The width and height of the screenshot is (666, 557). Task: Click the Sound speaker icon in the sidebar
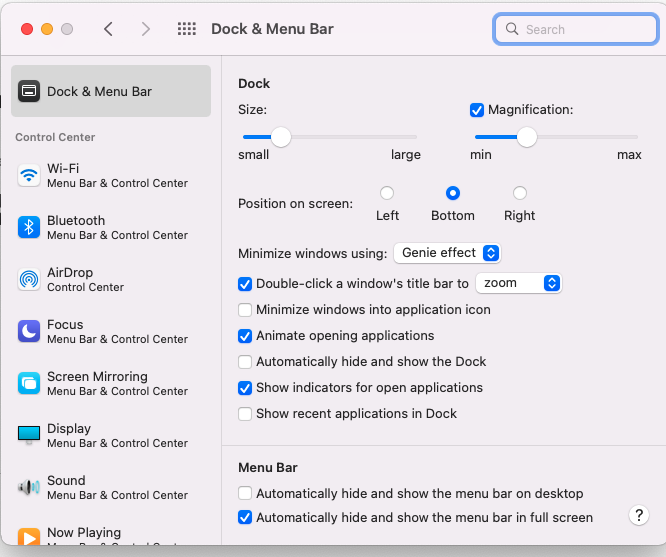click(x=29, y=487)
